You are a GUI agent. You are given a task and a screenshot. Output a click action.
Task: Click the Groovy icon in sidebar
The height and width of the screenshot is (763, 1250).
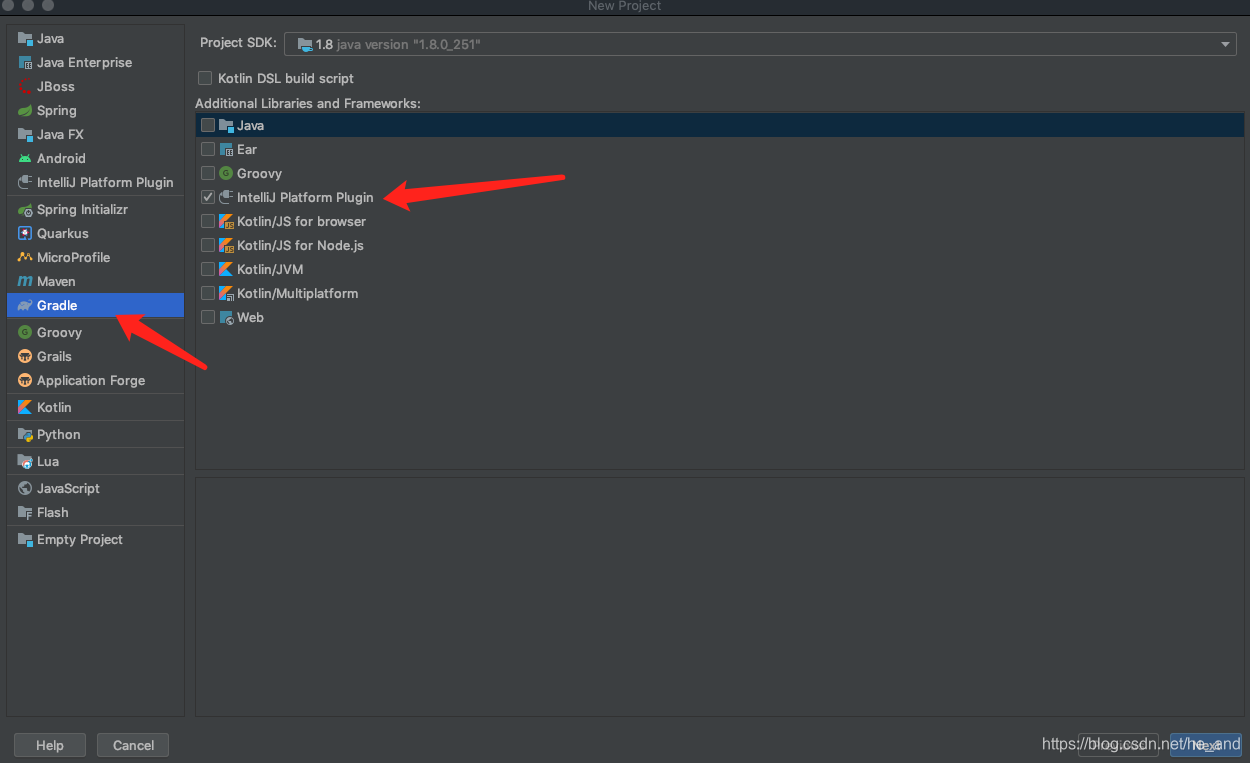point(25,332)
